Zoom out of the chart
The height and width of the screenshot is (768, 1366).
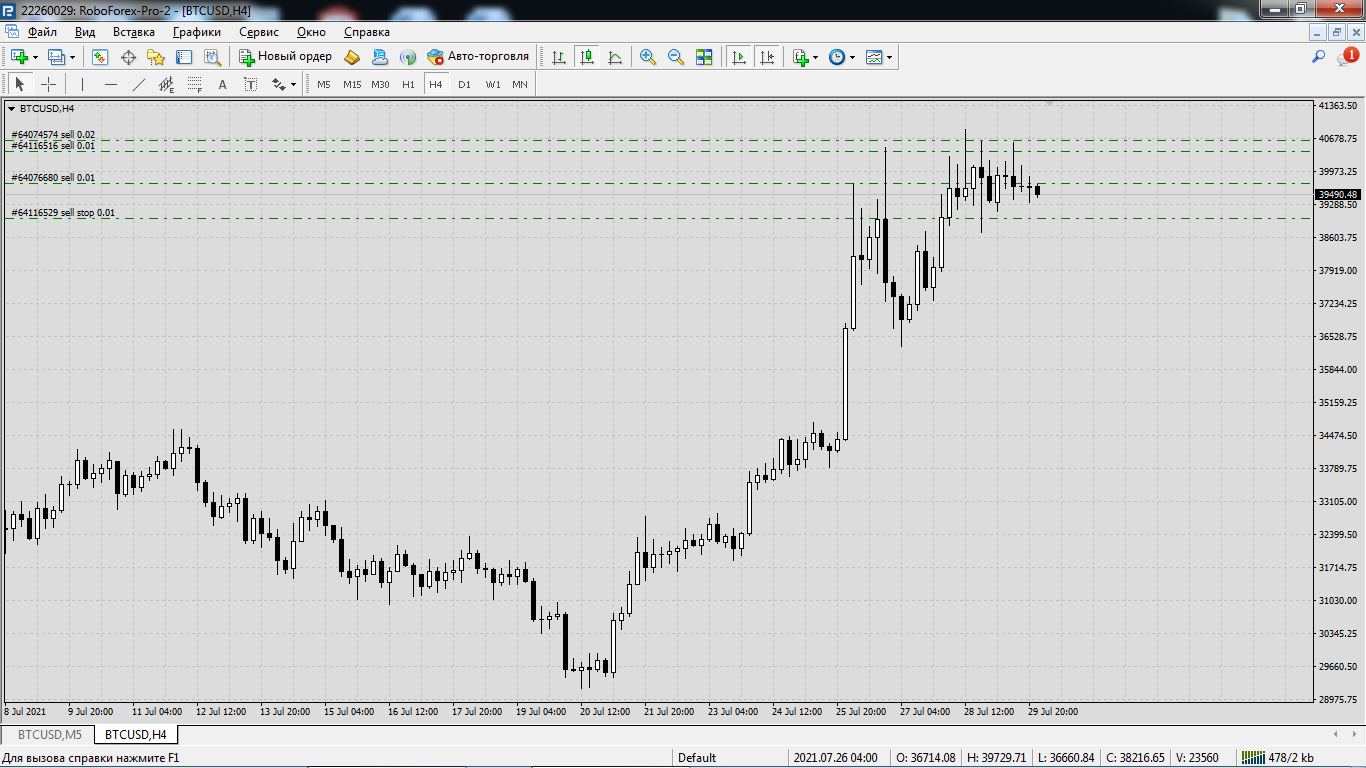click(x=676, y=57)
